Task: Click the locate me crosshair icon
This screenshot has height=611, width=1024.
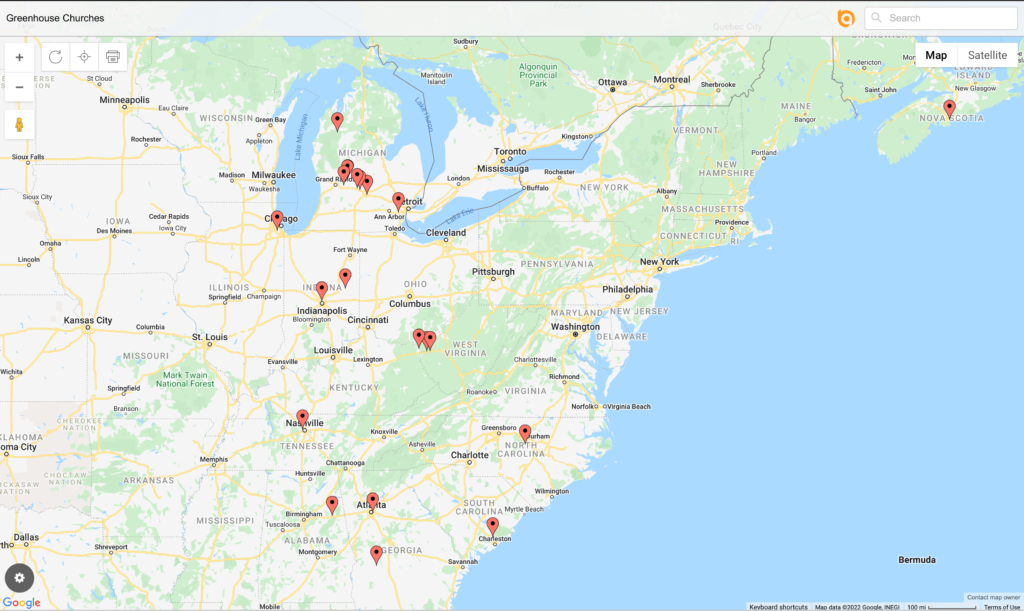Action: pyautogui.click(x=84, y=57)
